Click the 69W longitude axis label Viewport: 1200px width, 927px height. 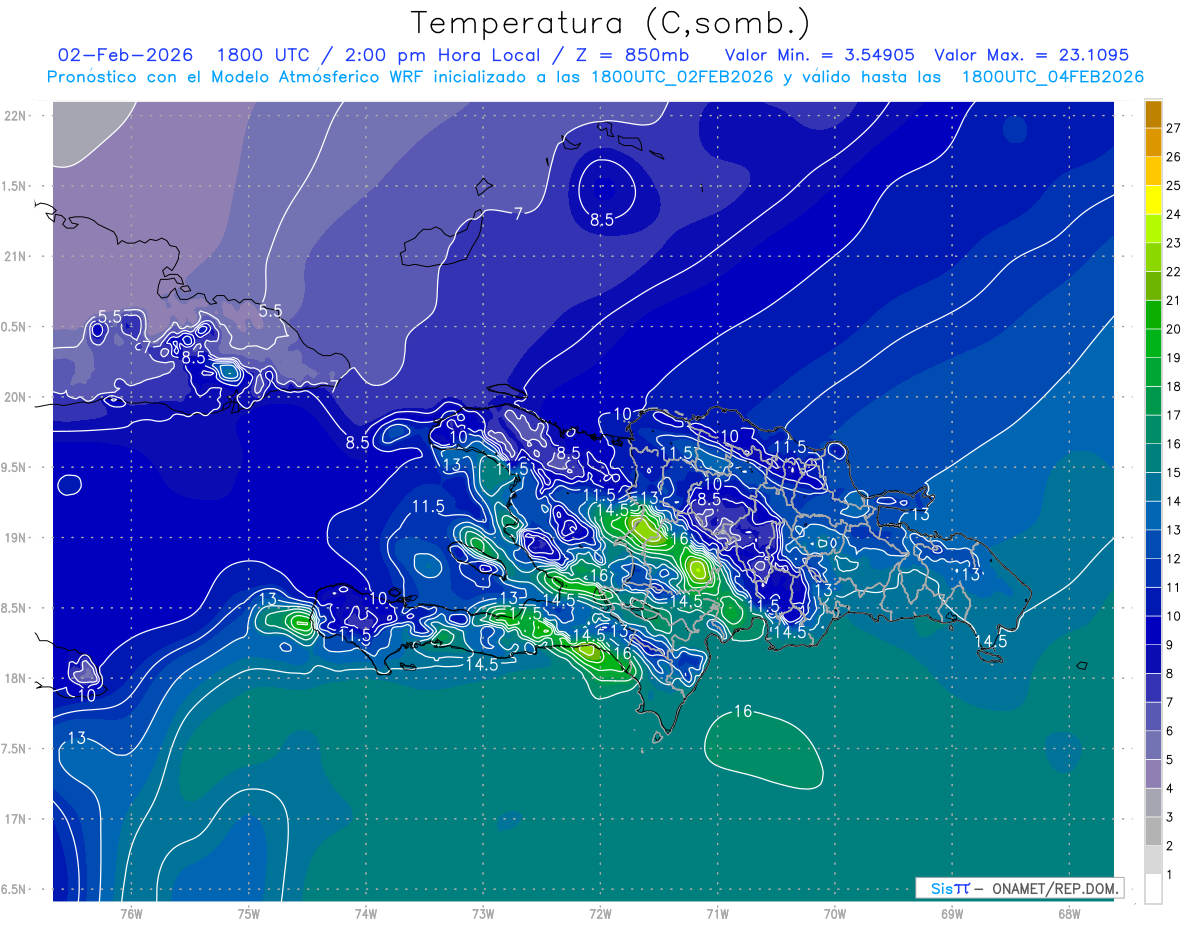952,914
